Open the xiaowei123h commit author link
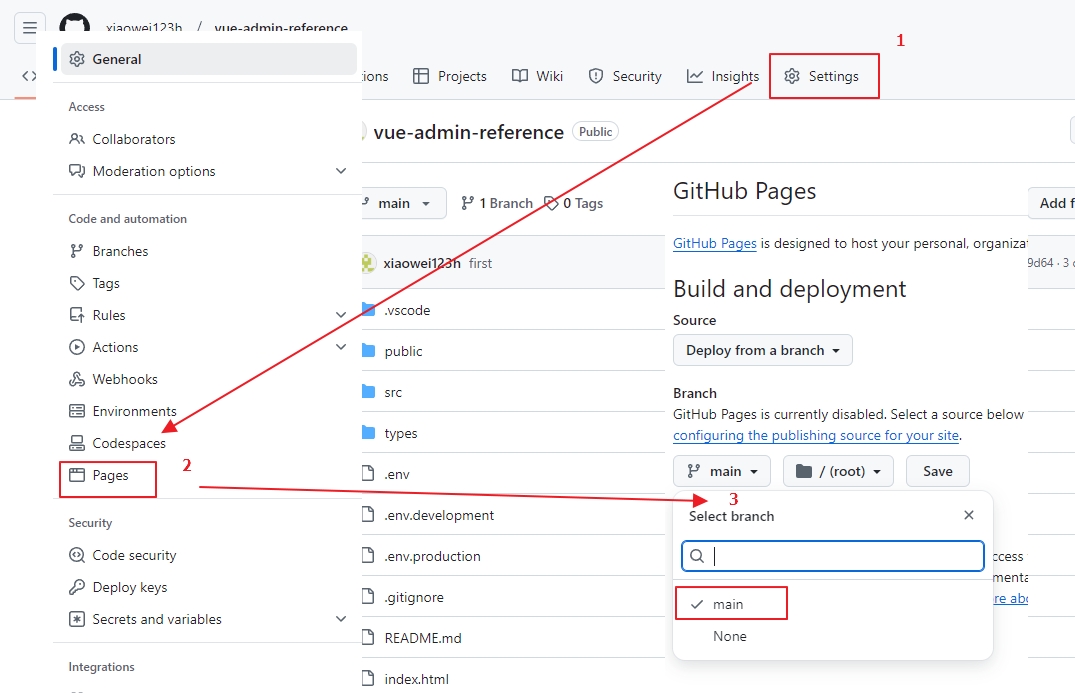The image size is (1075, 693). (x=422, y=263)
